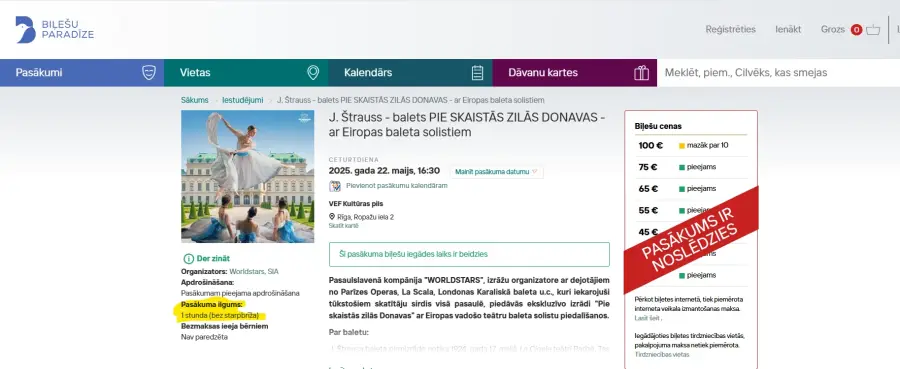This screenshot has width=900, height=369.
Task: Click the map pin next to Rīga, Ropažu iela 2
Action: tap(332, 217)
